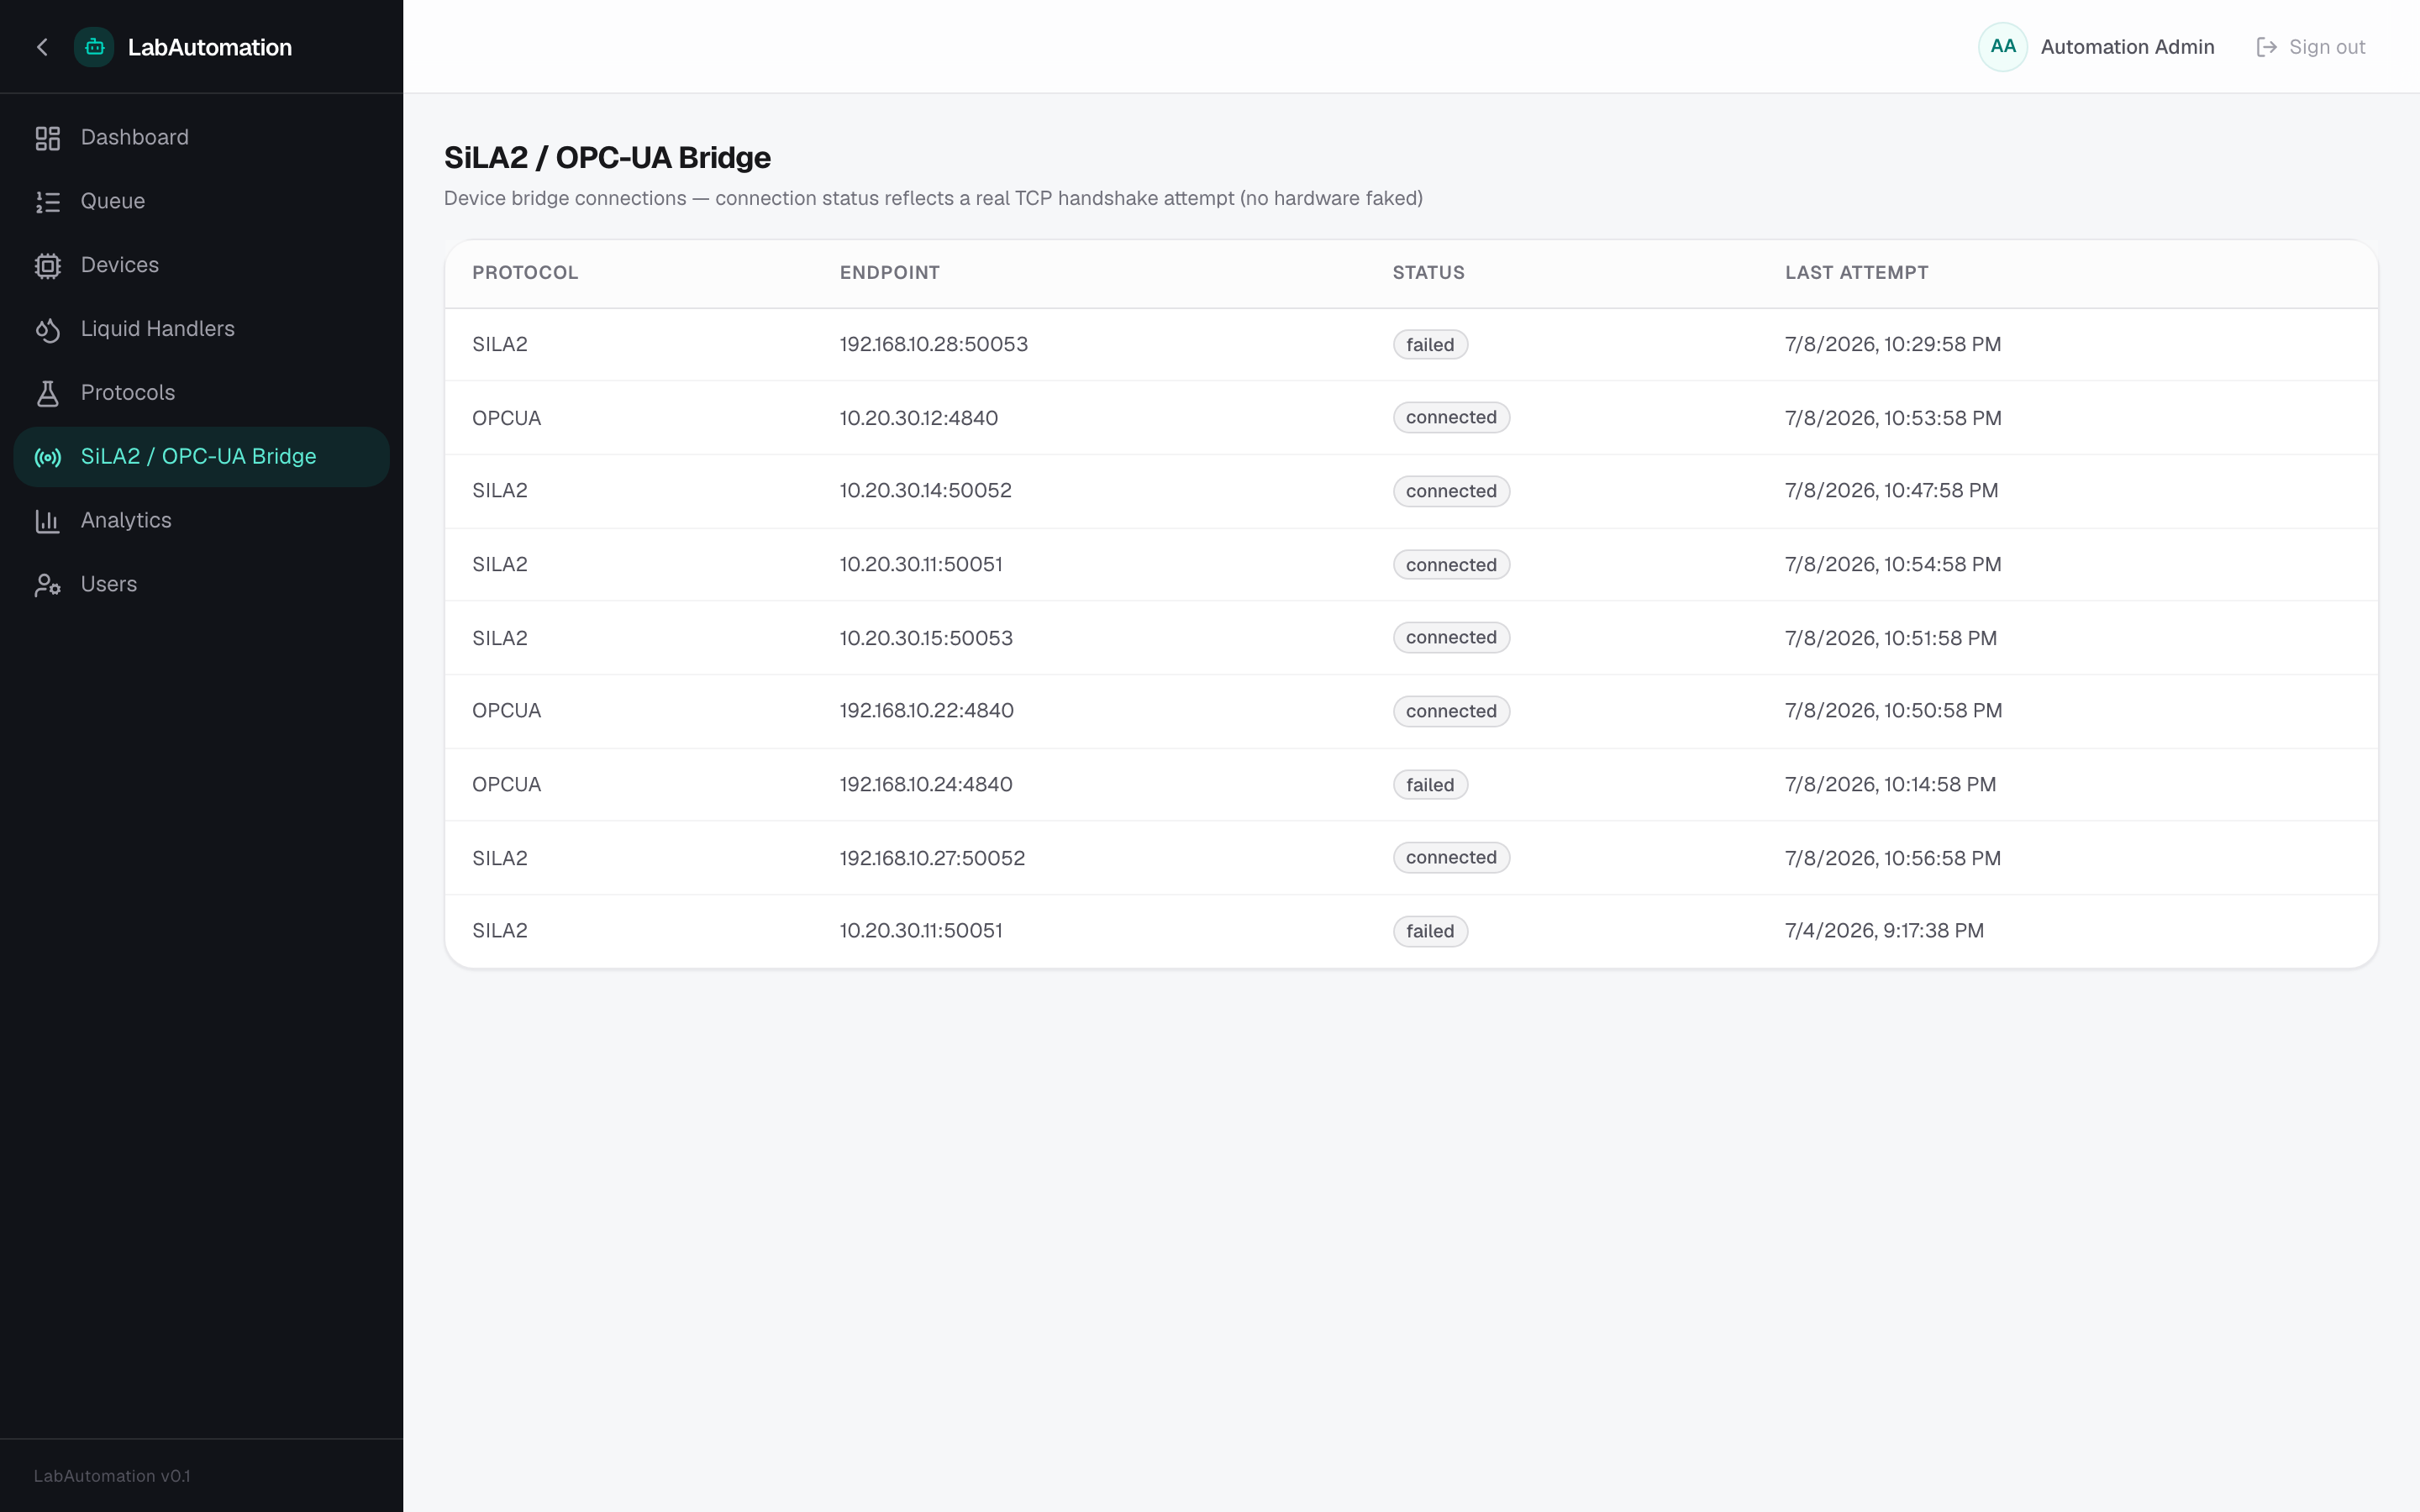This screenshot has width=2420, height=1512.
Task: Click the connected badge for 10.20.30.12:4840
Action: tap(1451, 418)
